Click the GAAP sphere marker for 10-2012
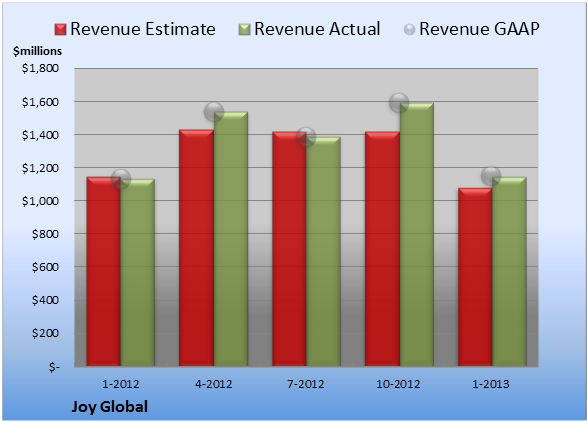Image resolution: width=588 pixels, height=422 pixels. tap(399, 102)
